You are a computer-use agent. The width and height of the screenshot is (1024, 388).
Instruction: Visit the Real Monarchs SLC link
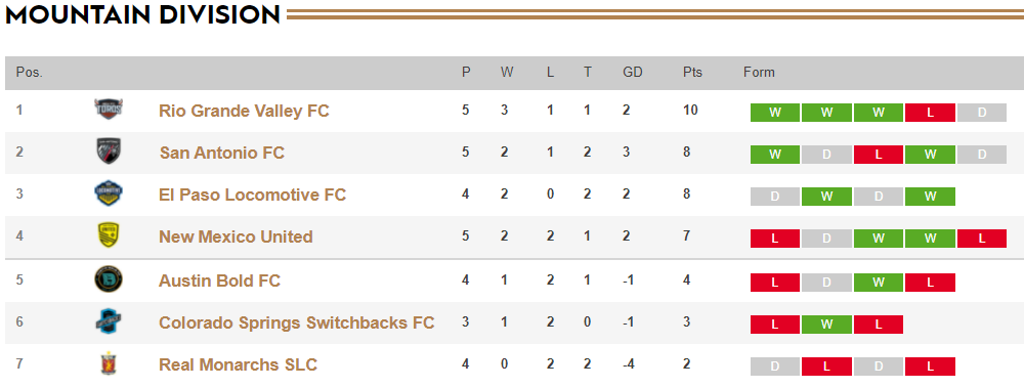click(x=238, y=364)
